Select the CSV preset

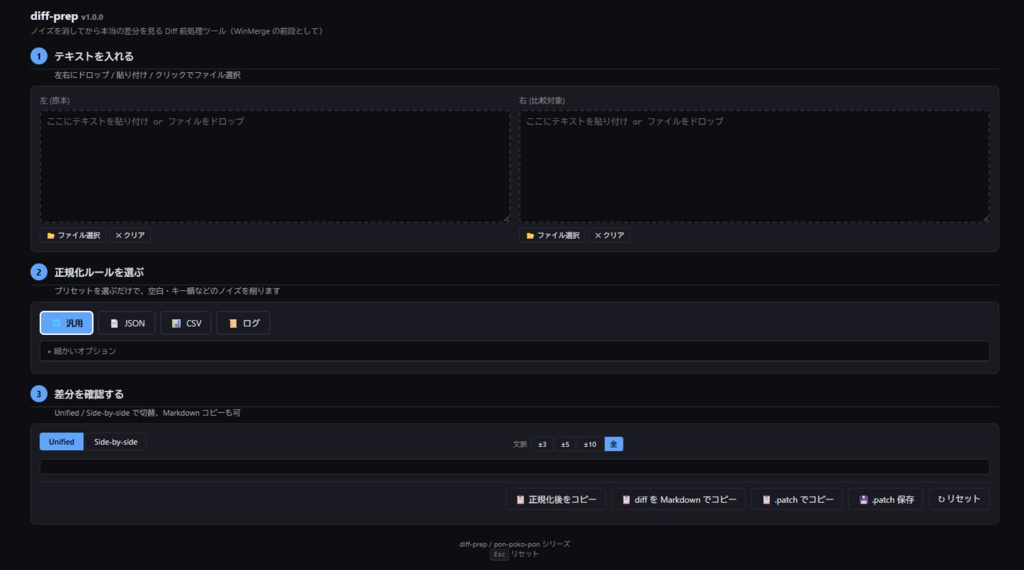186,323
